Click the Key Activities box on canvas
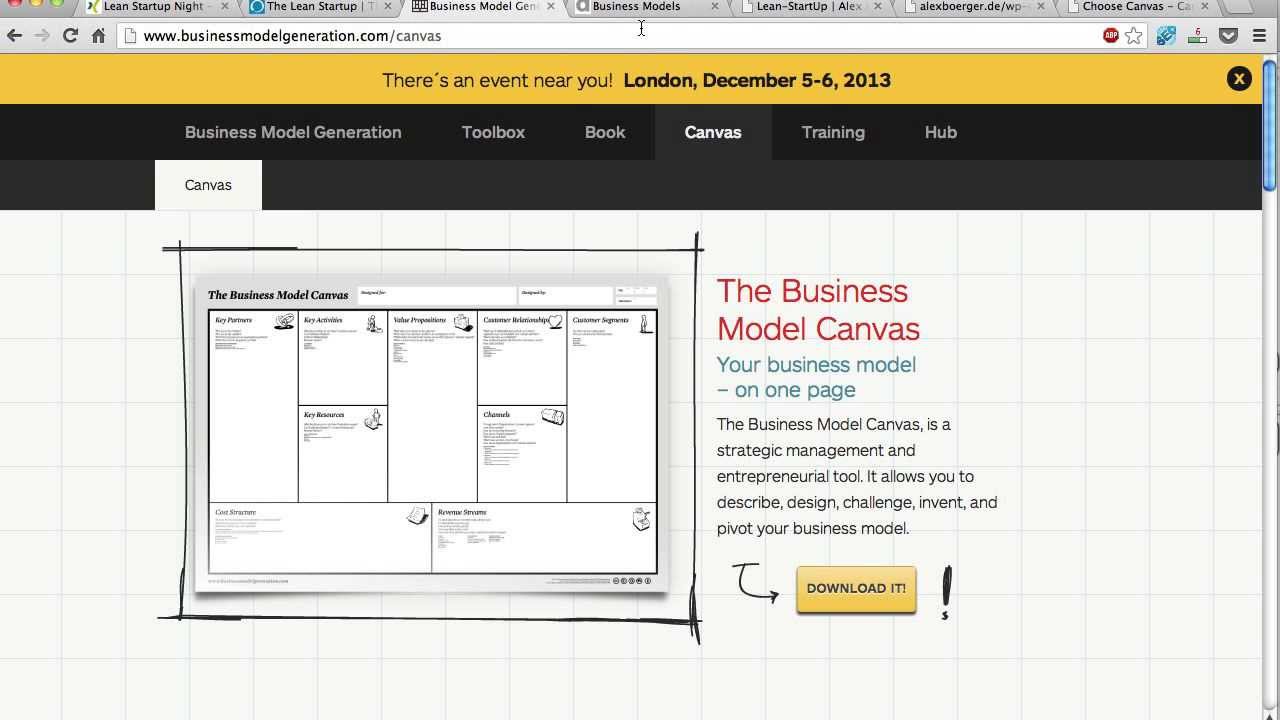Viewport: 1280px width, 720px height. pos(343,357)
